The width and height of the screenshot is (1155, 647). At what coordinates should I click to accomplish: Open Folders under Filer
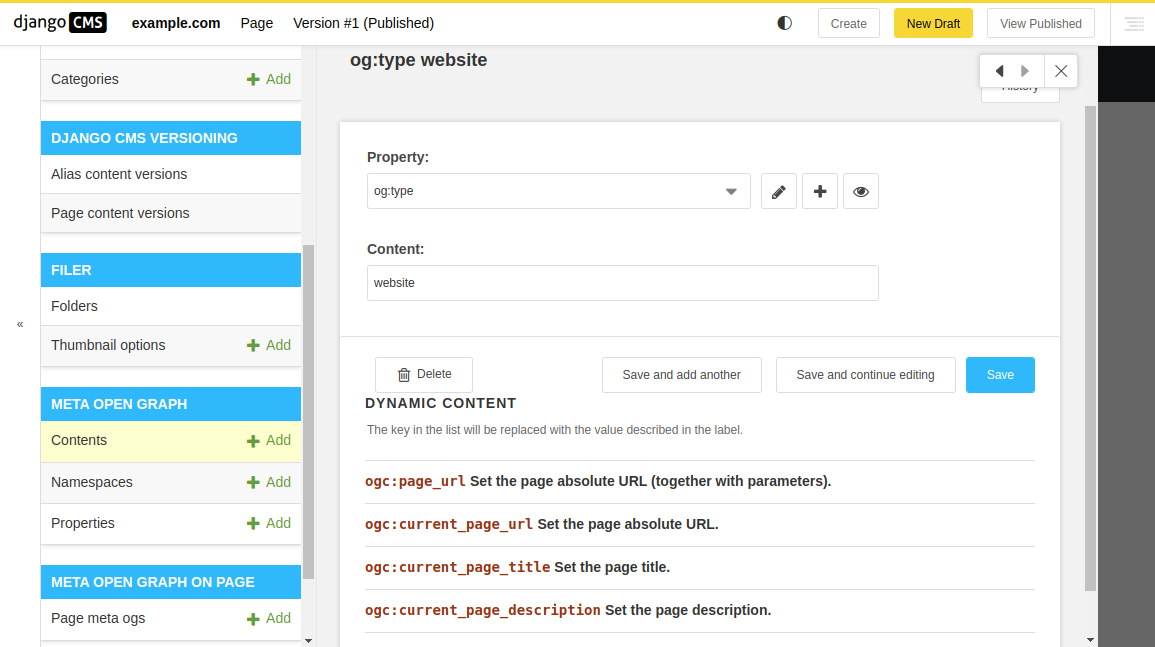click(74, 306)
